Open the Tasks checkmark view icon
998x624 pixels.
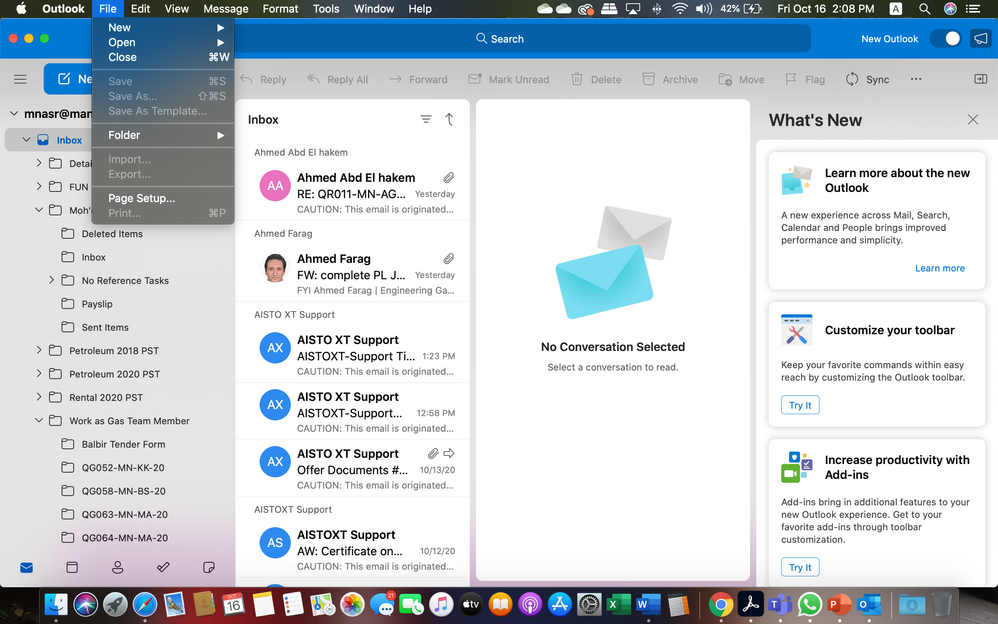click(163, 567)
